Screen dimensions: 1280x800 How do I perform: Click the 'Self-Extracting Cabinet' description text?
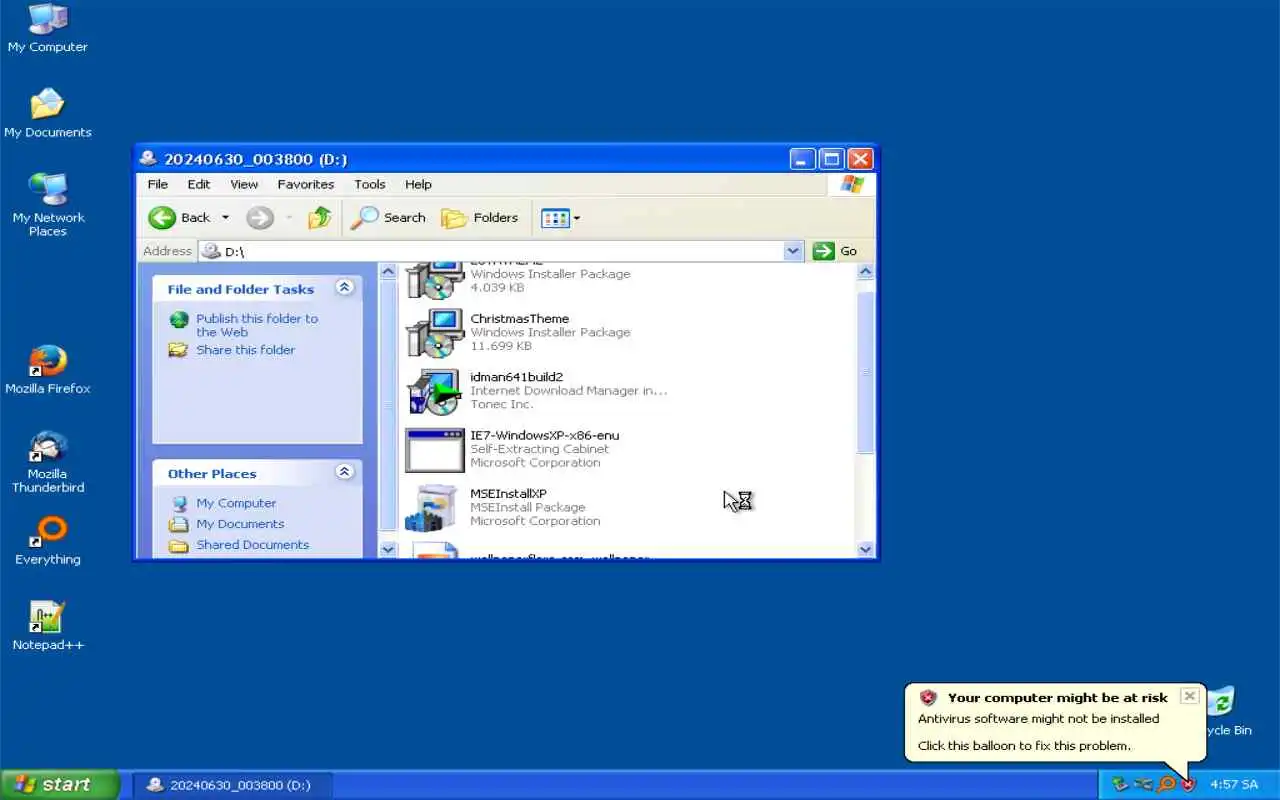tap(539, 449)
